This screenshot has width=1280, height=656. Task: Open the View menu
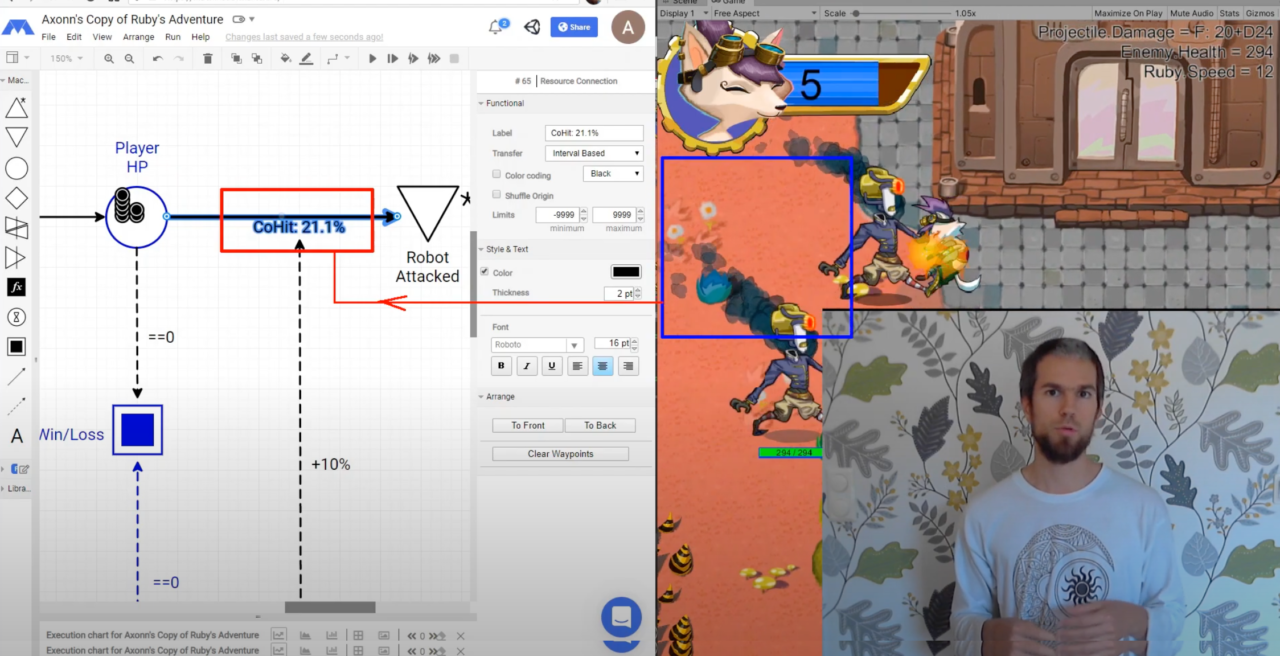(102, 37)
